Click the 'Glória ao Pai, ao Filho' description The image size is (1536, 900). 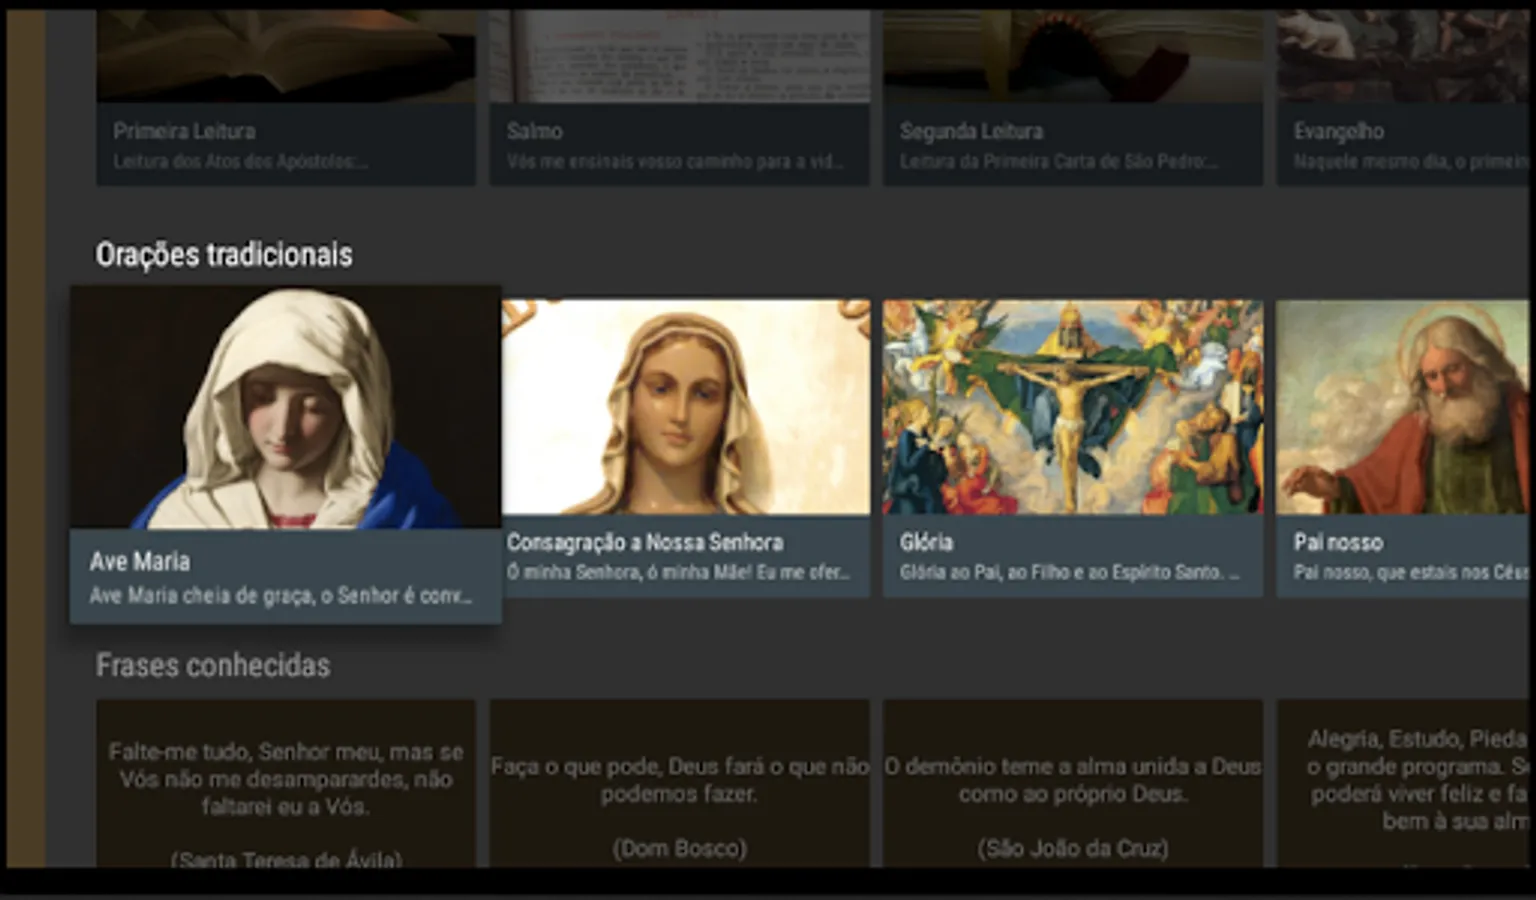(x=1069, y=572)
